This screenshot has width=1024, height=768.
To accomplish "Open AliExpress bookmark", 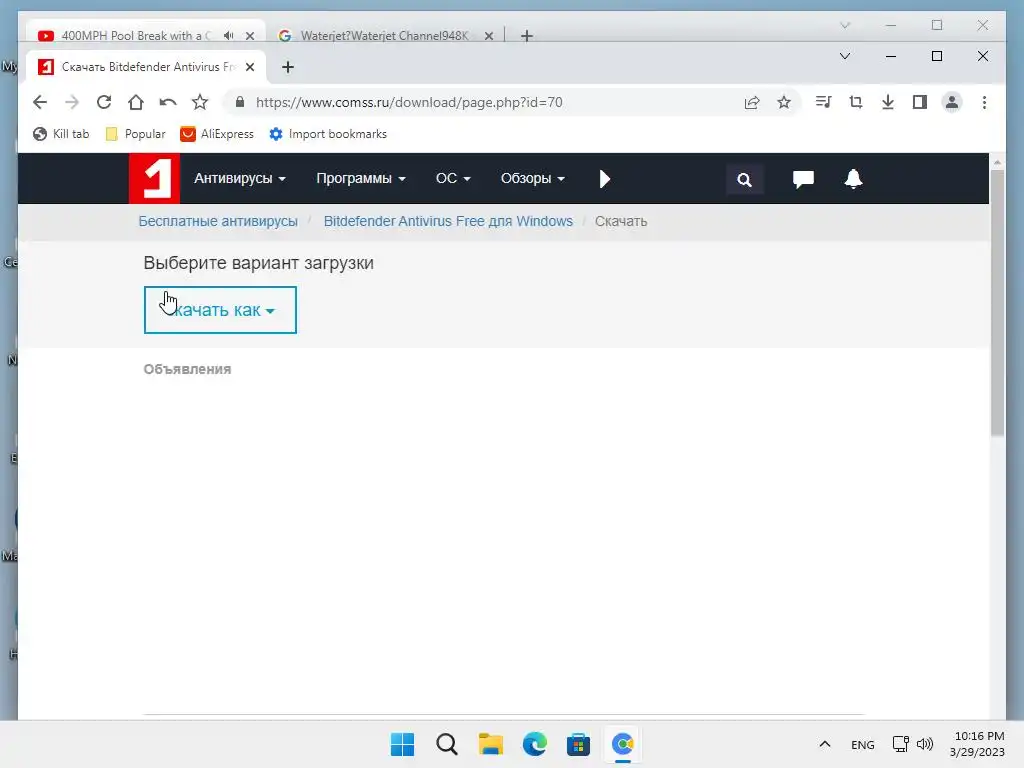I will (217, 134).
